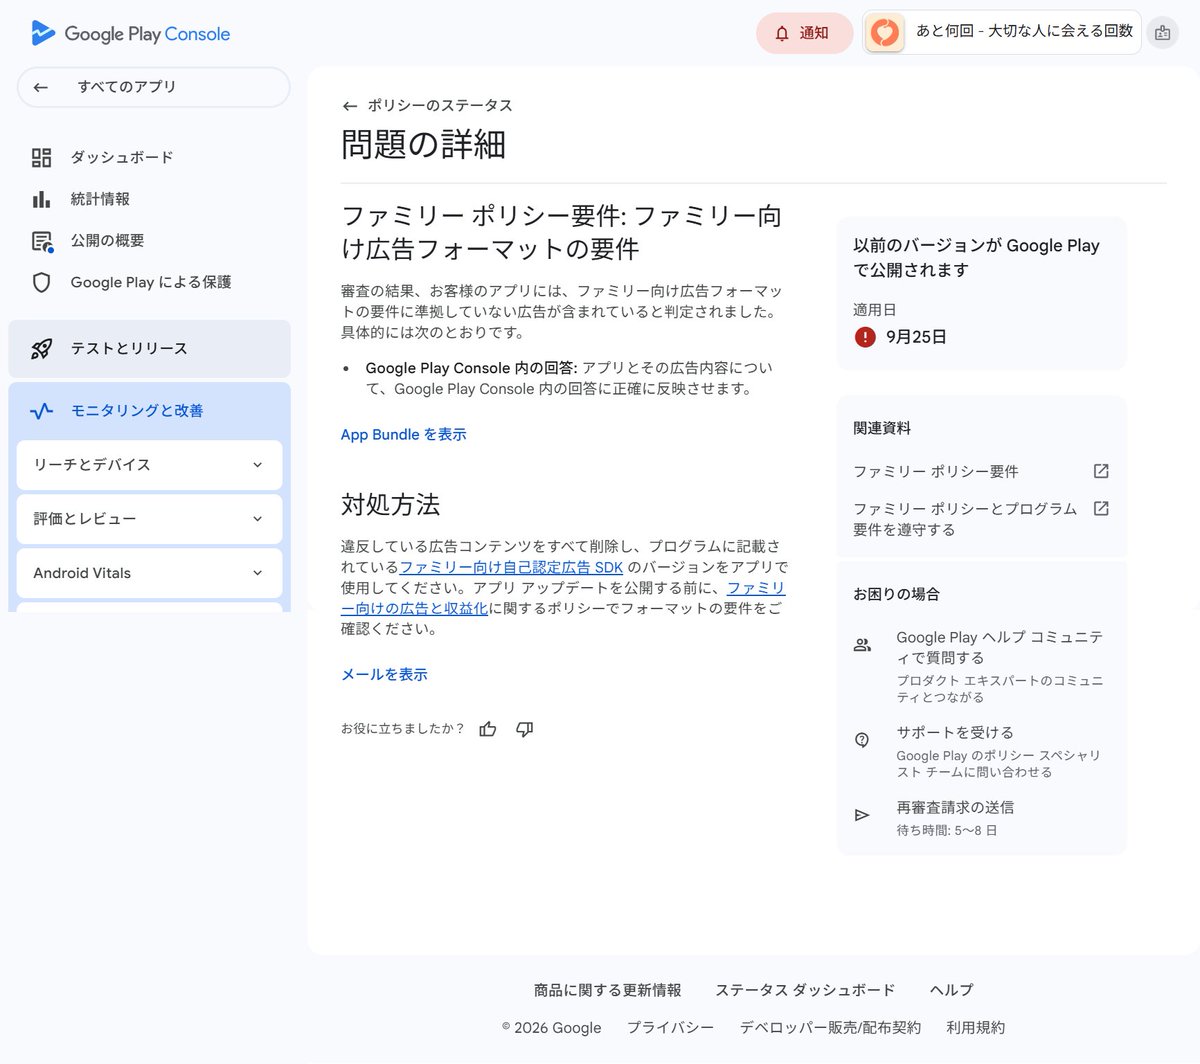Click メールを表示 link
This screenshot has height=1064, width=1200.
[x=384, y=674]
